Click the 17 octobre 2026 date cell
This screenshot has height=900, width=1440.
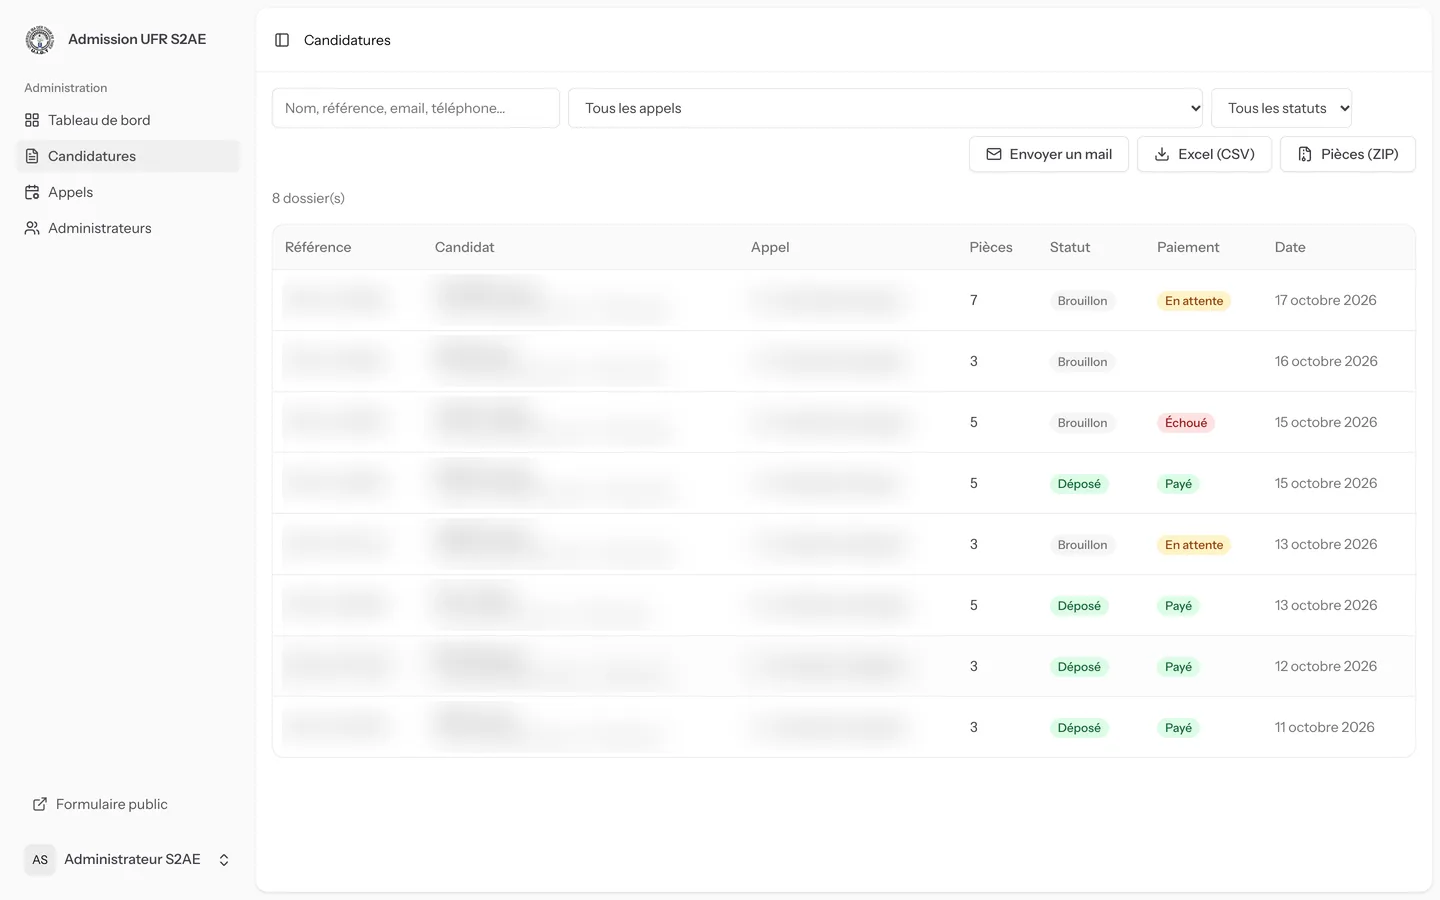click(x=1325, y=300)
